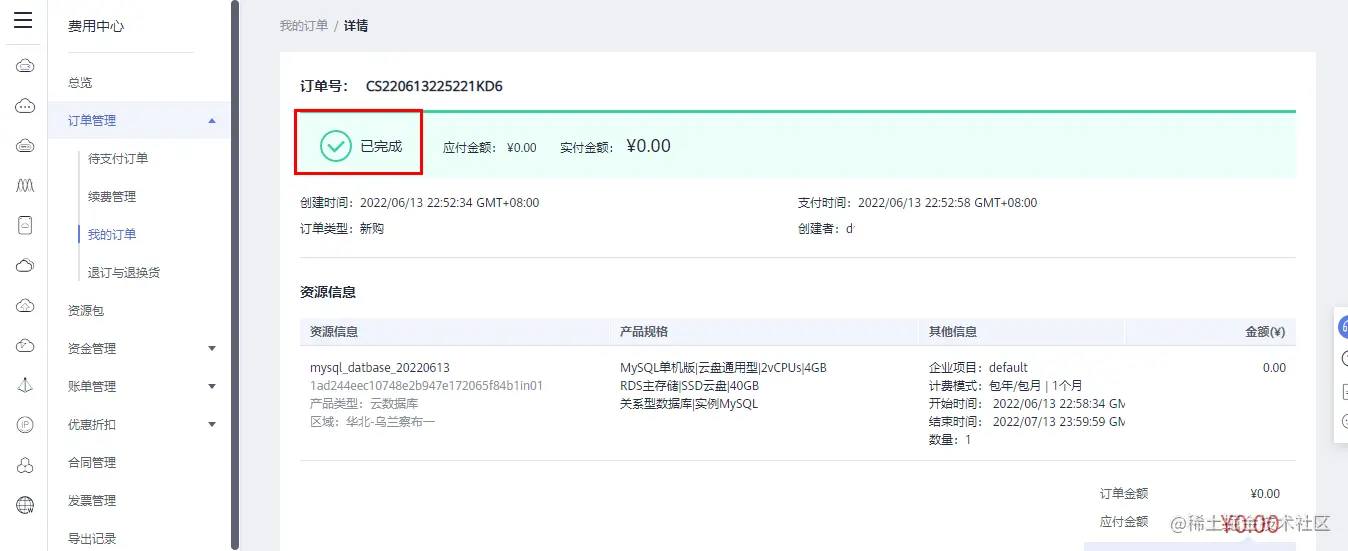Open 续费管理 submenu item

tap(112, 197)
